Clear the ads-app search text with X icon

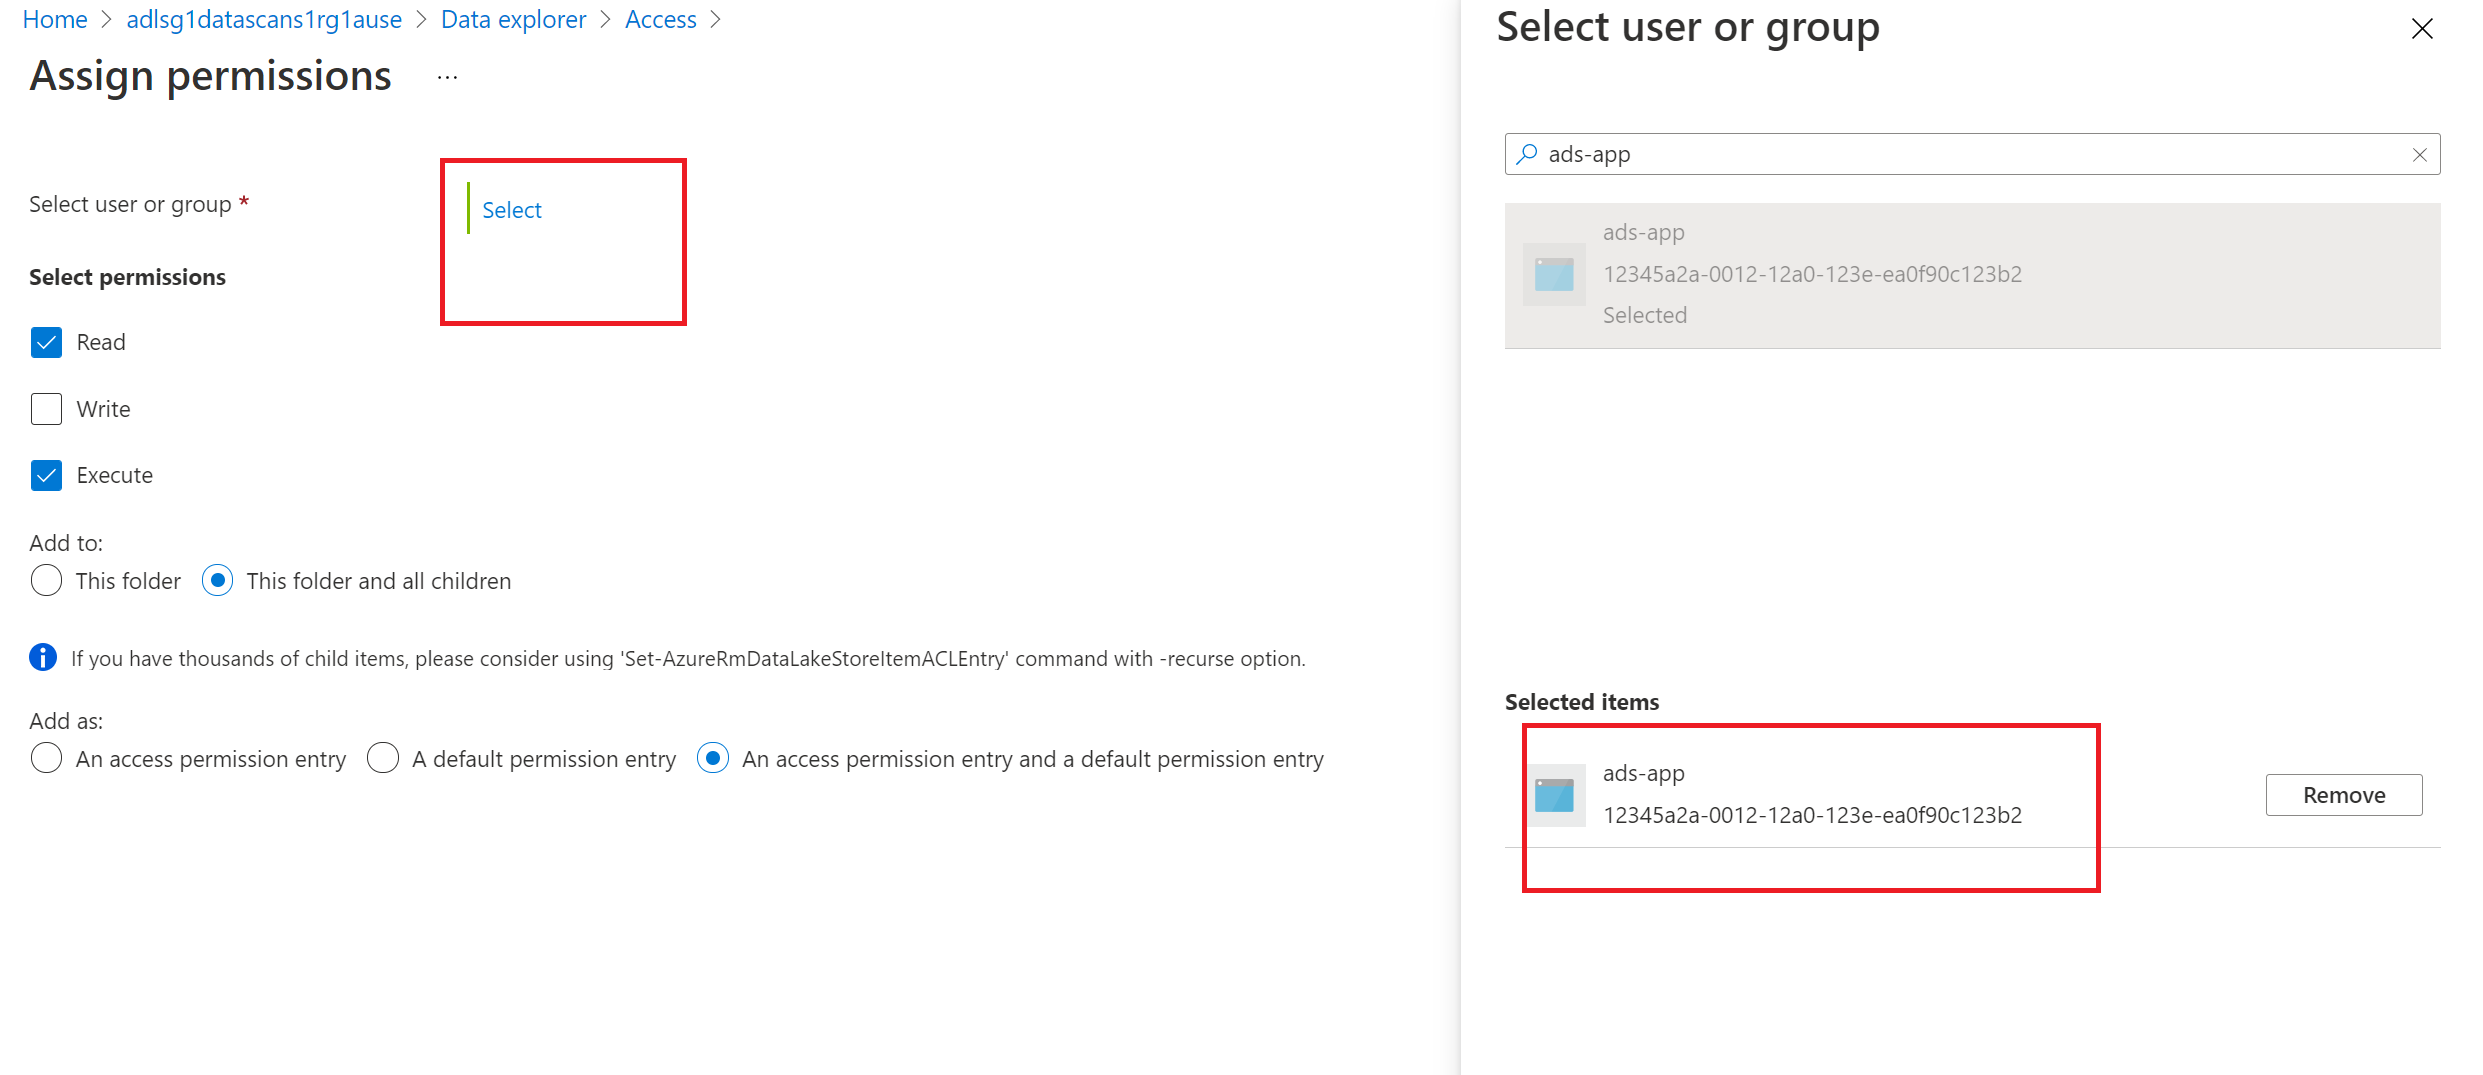click(x=2419, y=154)
